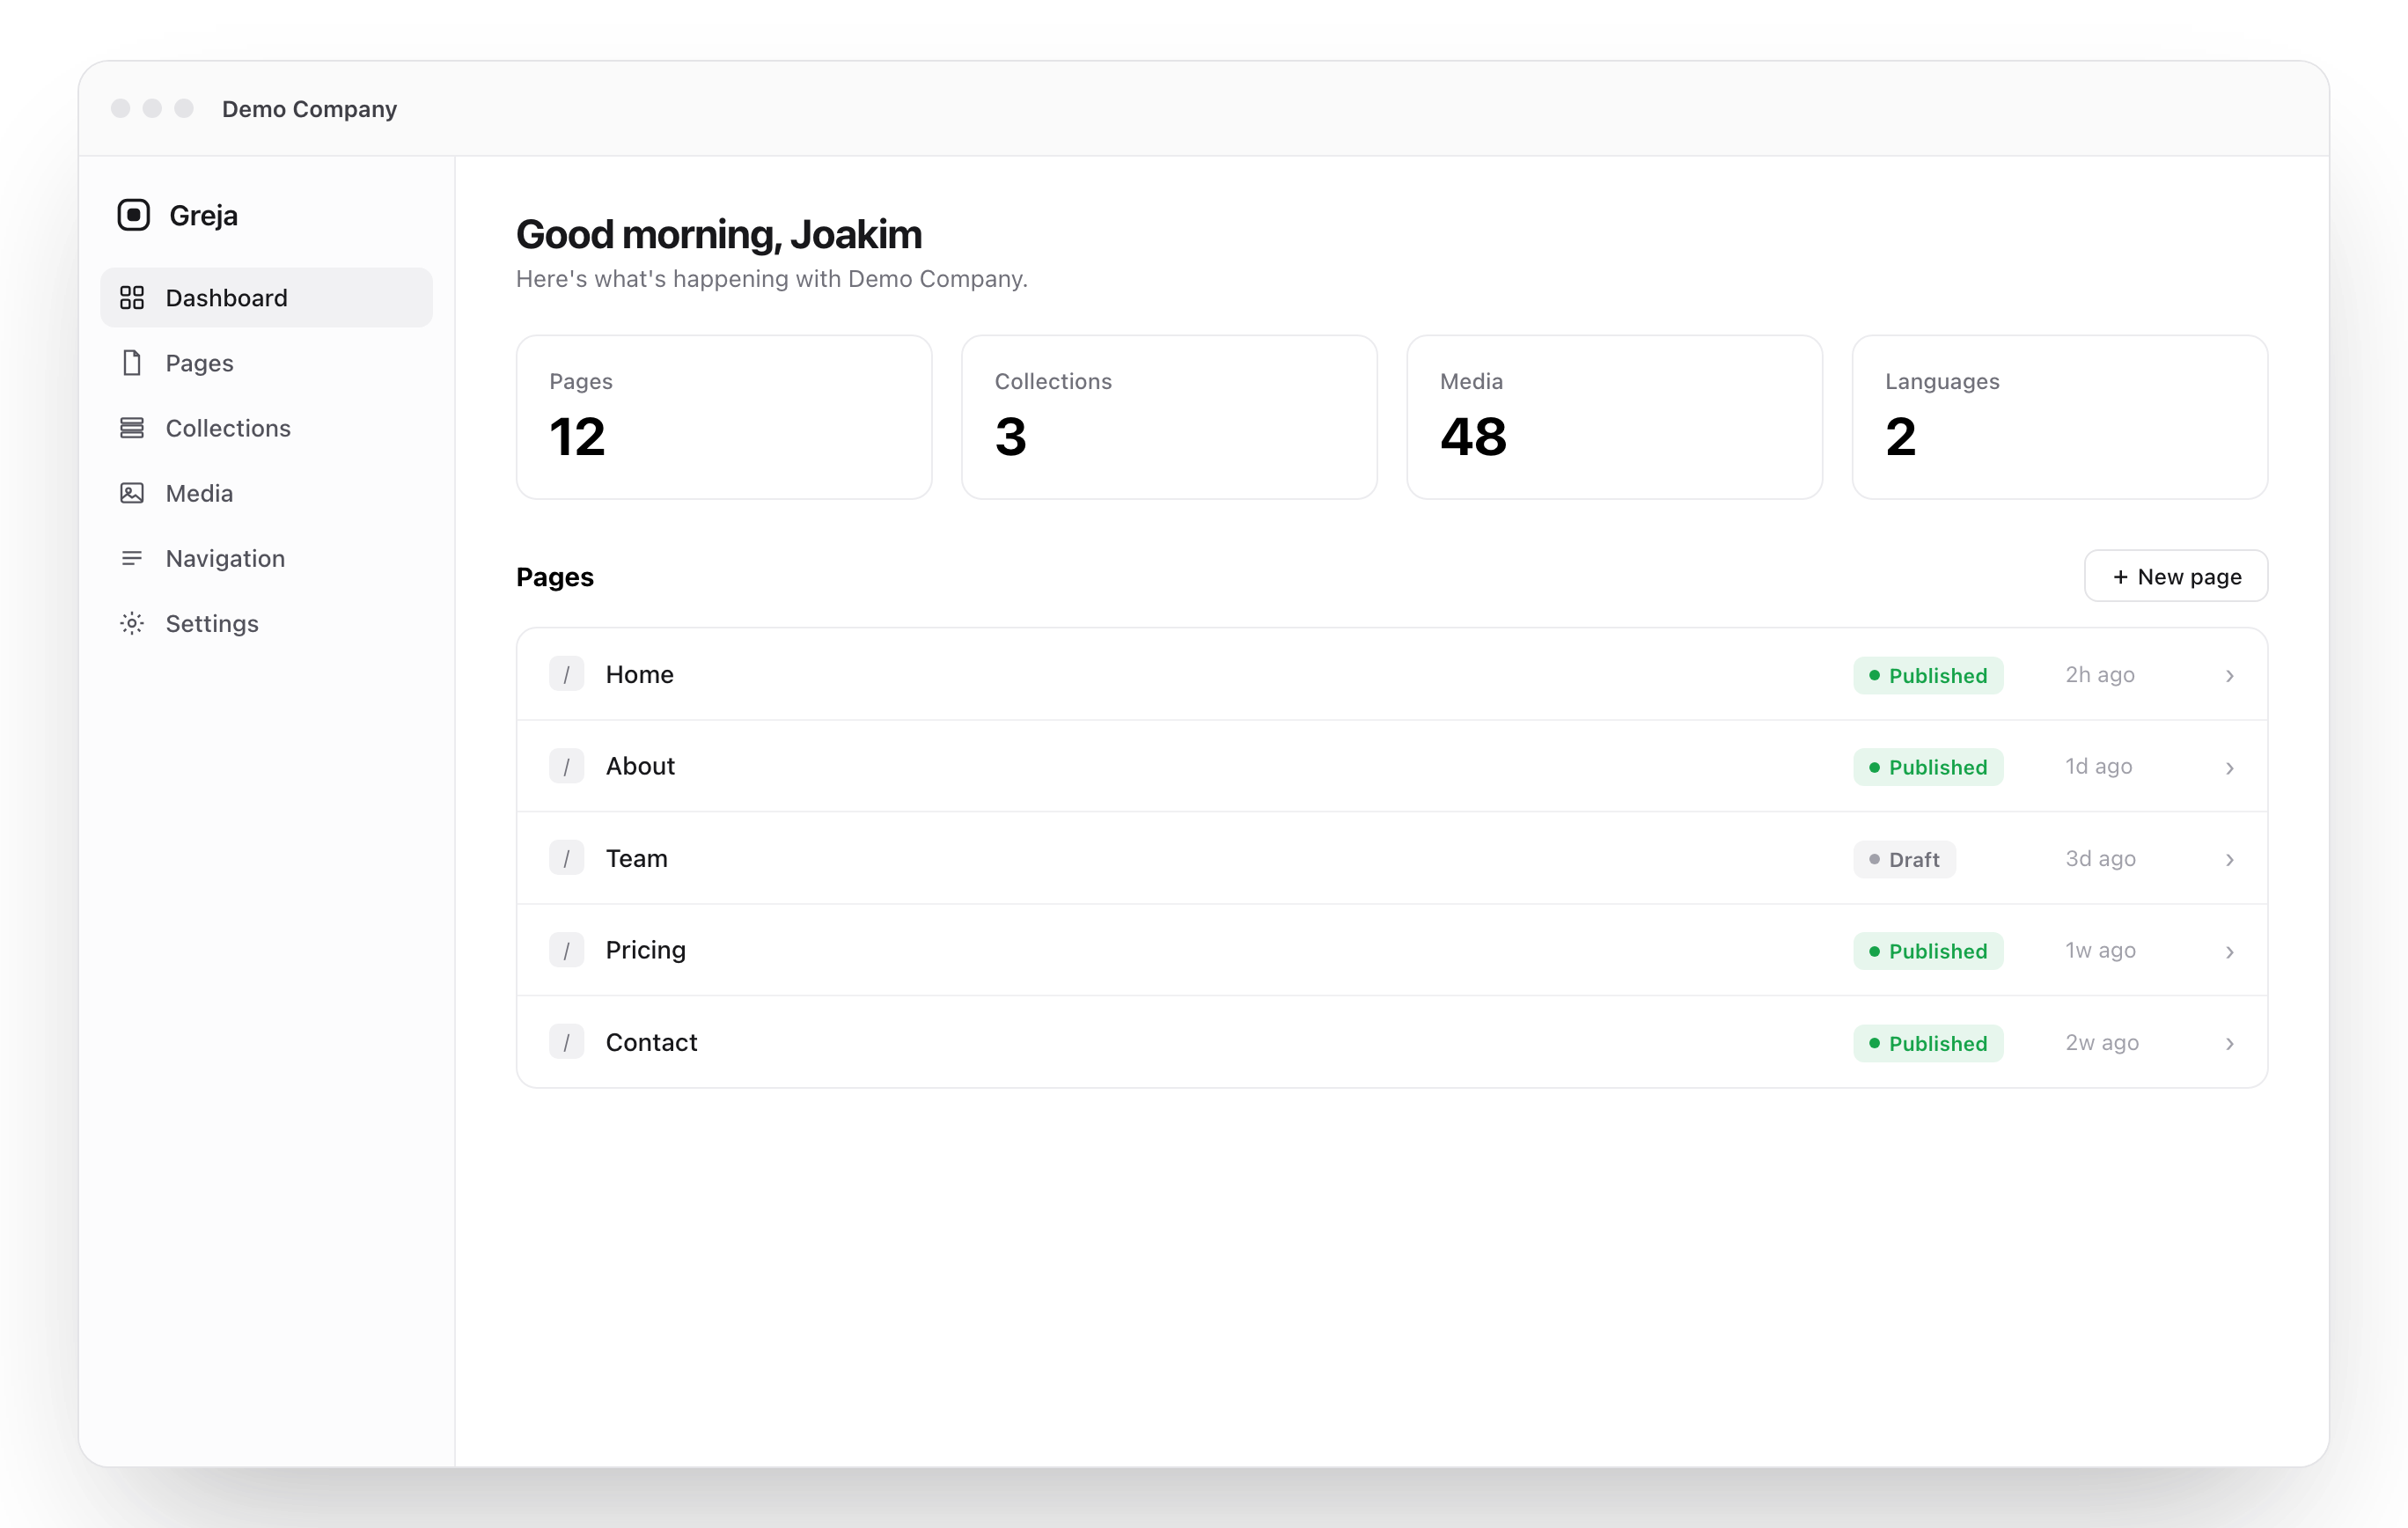Open Settings label in the sidebar
This screenshot has width=2408, height=1528.
click(212, 623)
